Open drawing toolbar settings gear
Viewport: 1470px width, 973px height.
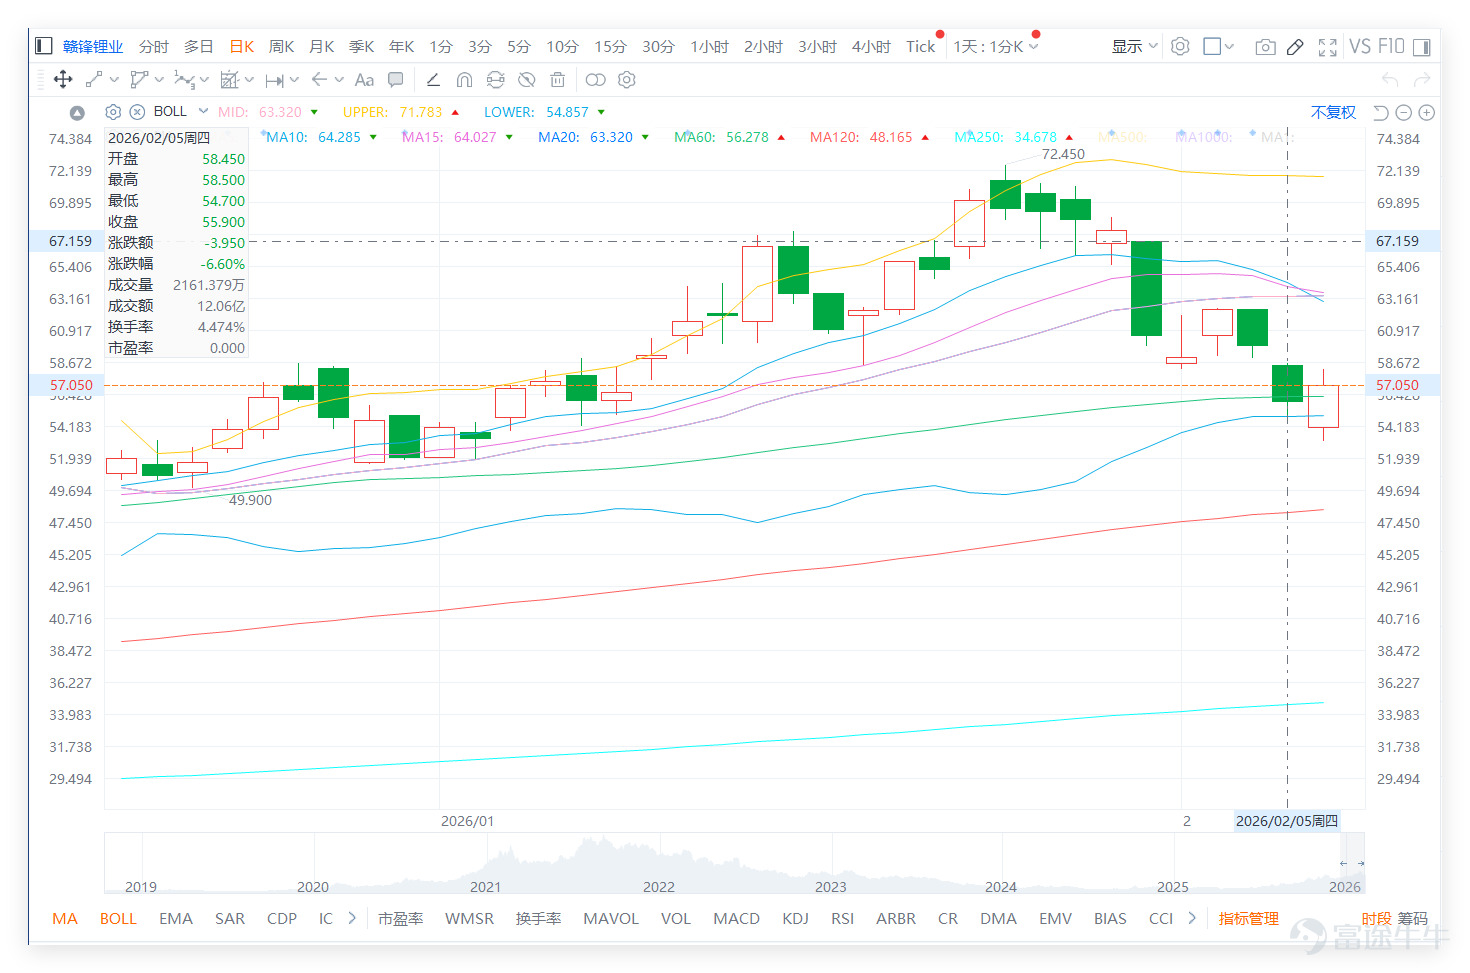627,79
